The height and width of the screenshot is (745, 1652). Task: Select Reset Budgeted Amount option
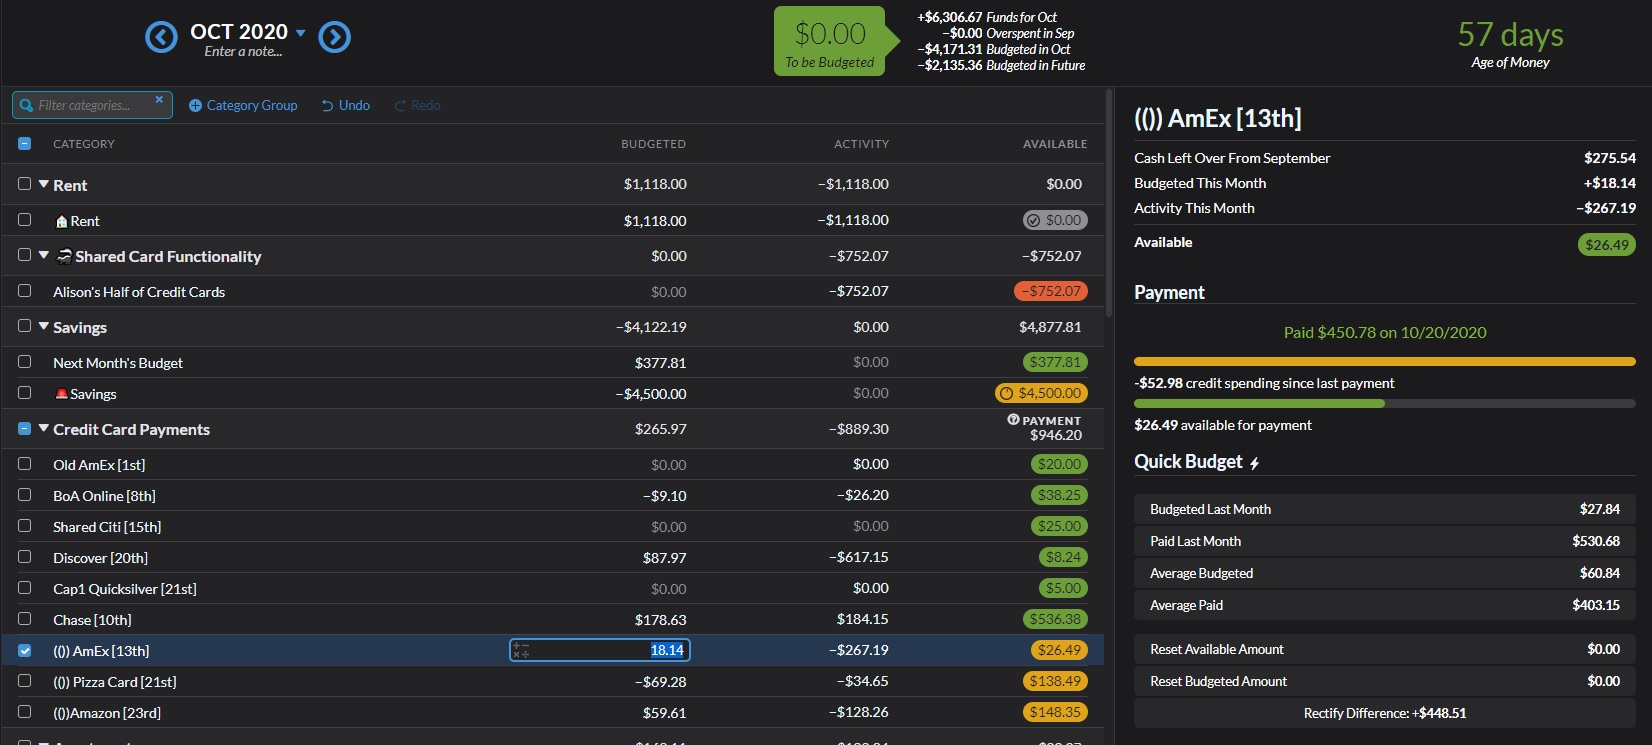tap(1385, 681)
